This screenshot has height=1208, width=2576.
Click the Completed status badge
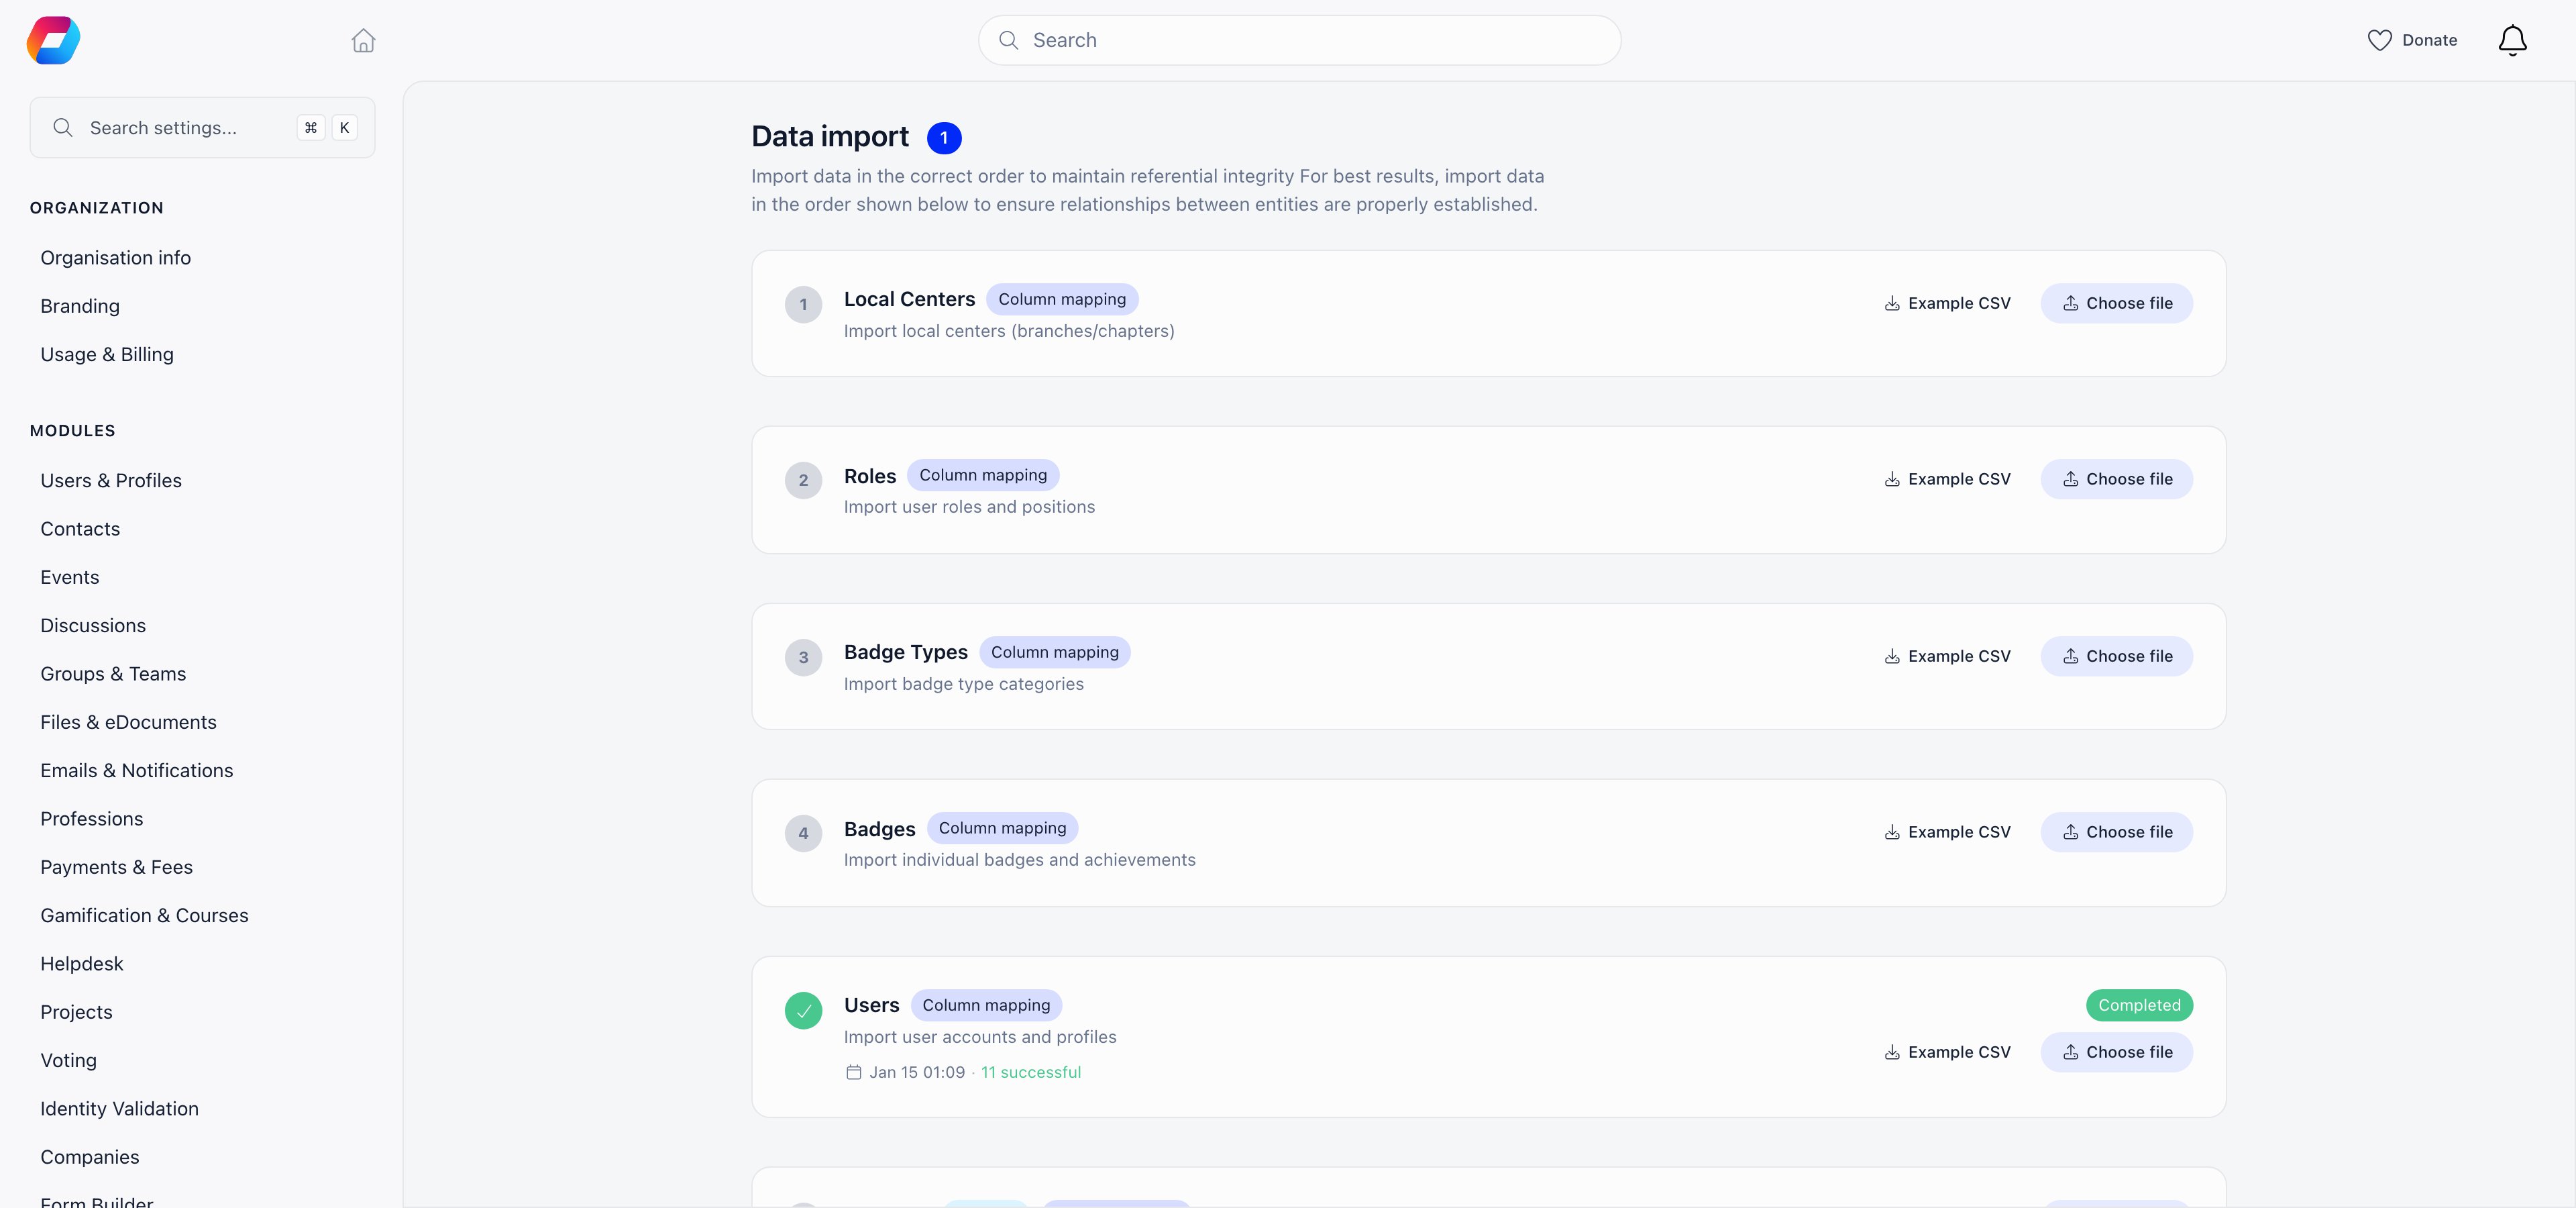click(x=2139, y=1005)
